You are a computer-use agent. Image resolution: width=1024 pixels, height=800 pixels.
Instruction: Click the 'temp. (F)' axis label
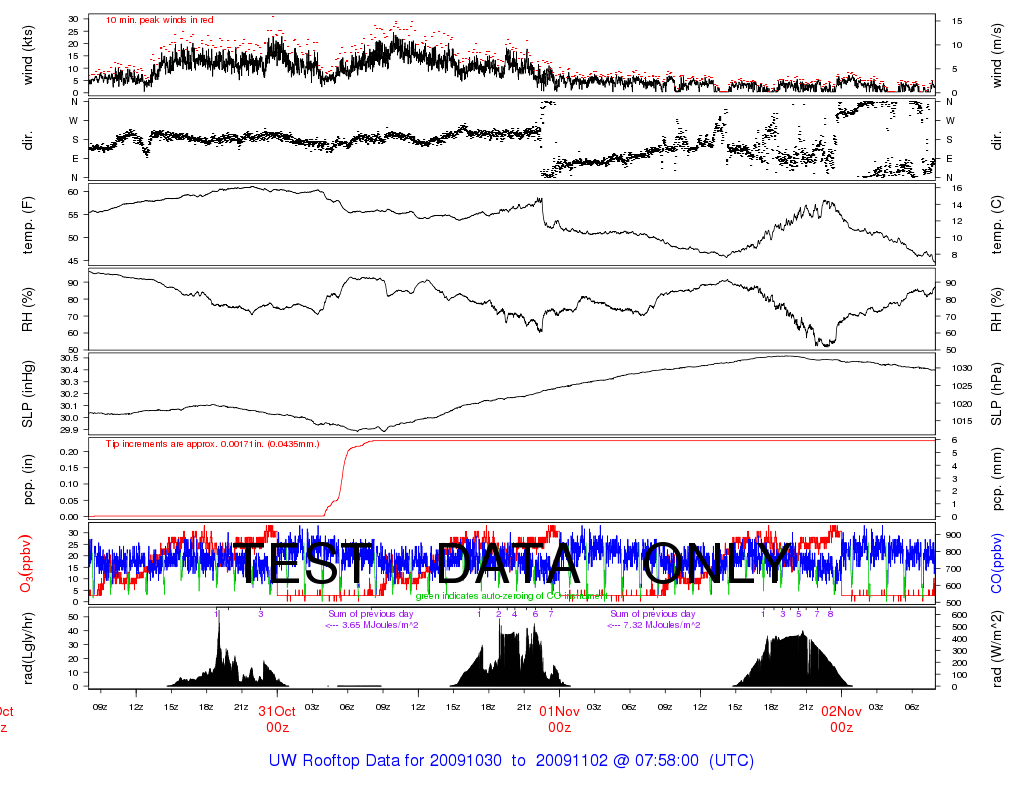[27, 225]
